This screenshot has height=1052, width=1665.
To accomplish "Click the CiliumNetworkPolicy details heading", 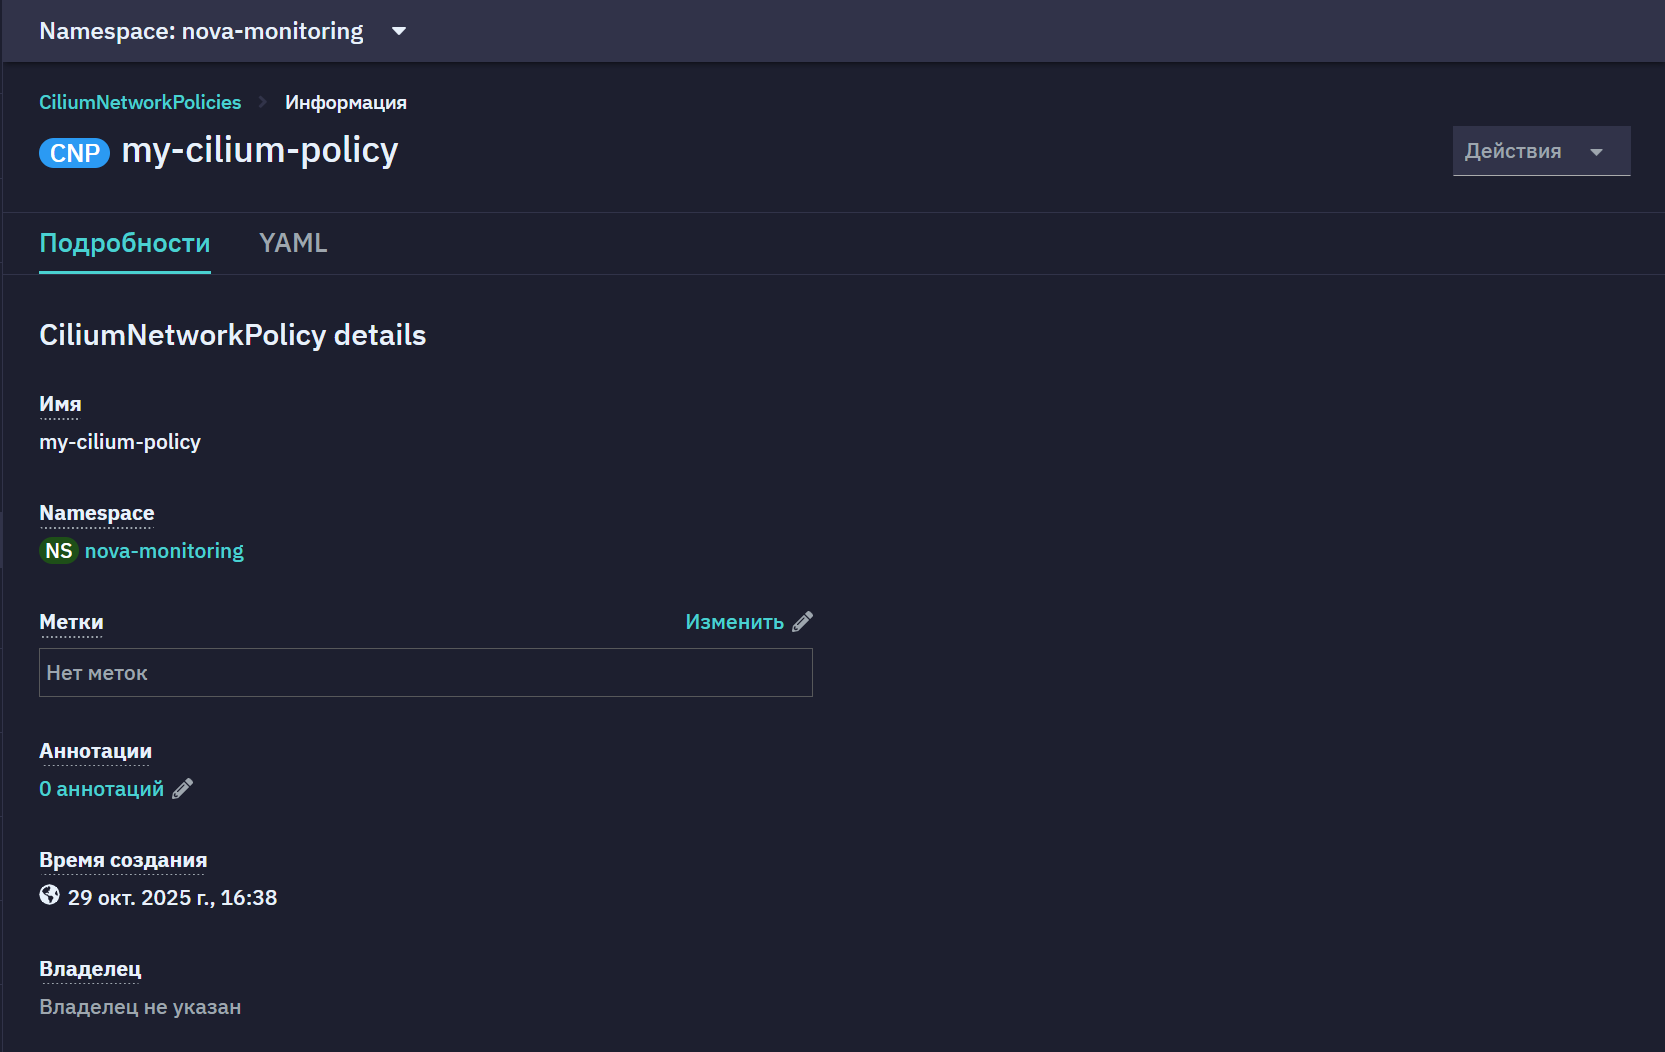I will tap(233, 335).
